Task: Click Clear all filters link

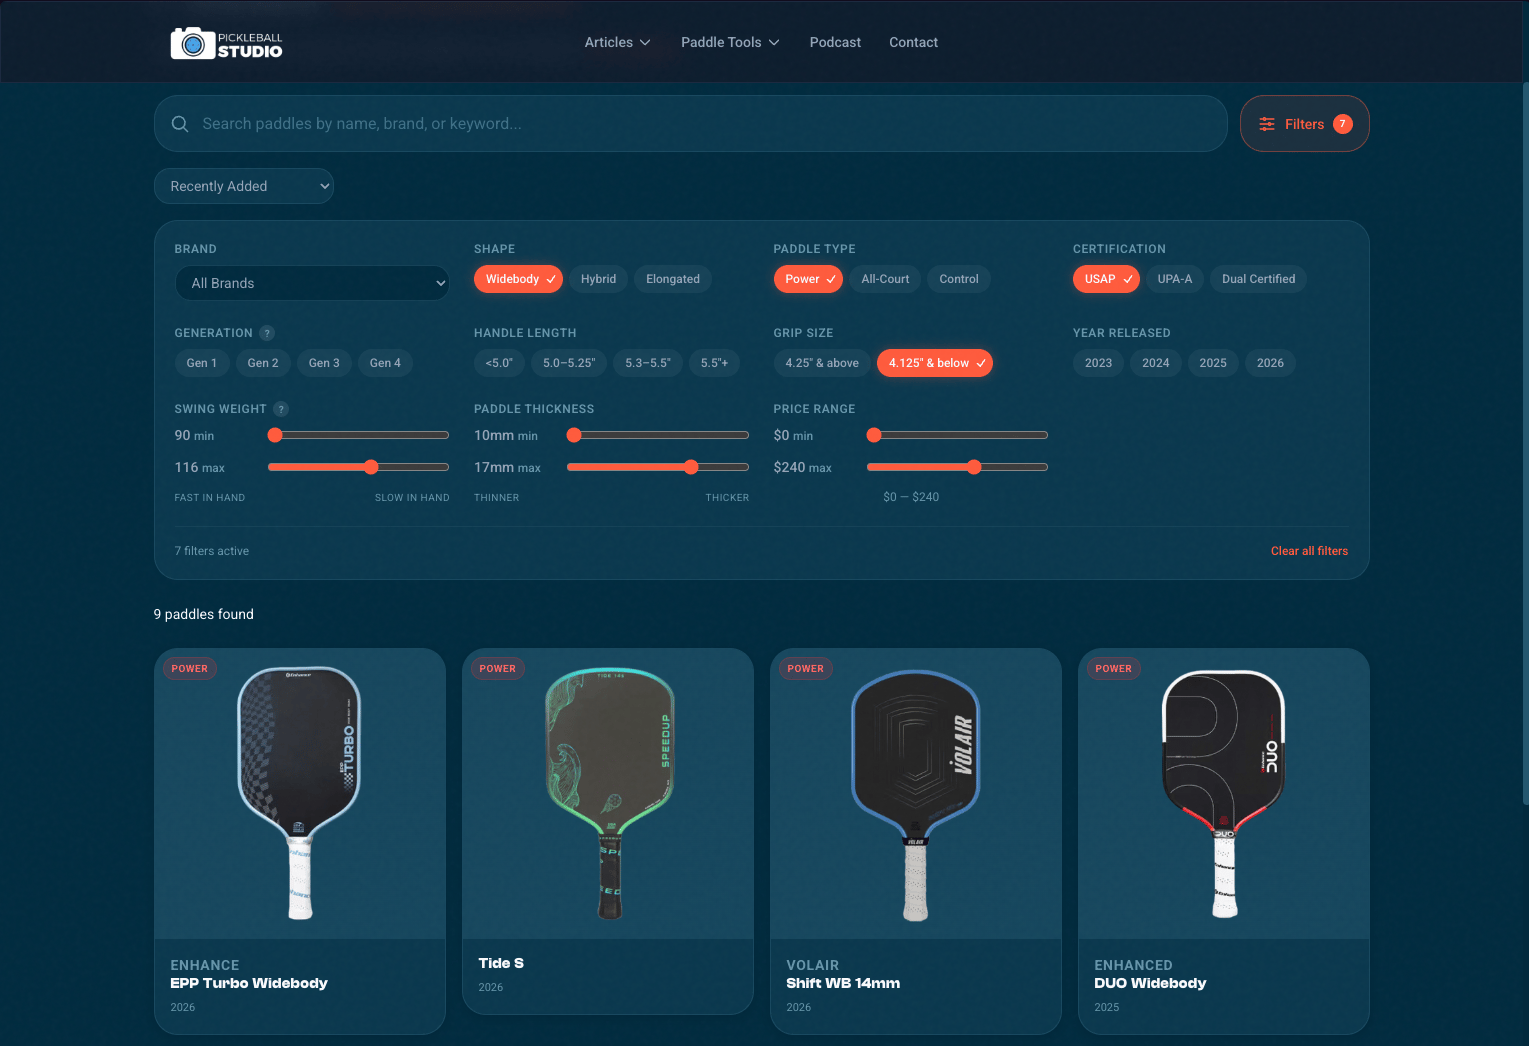Action: 1309,551
